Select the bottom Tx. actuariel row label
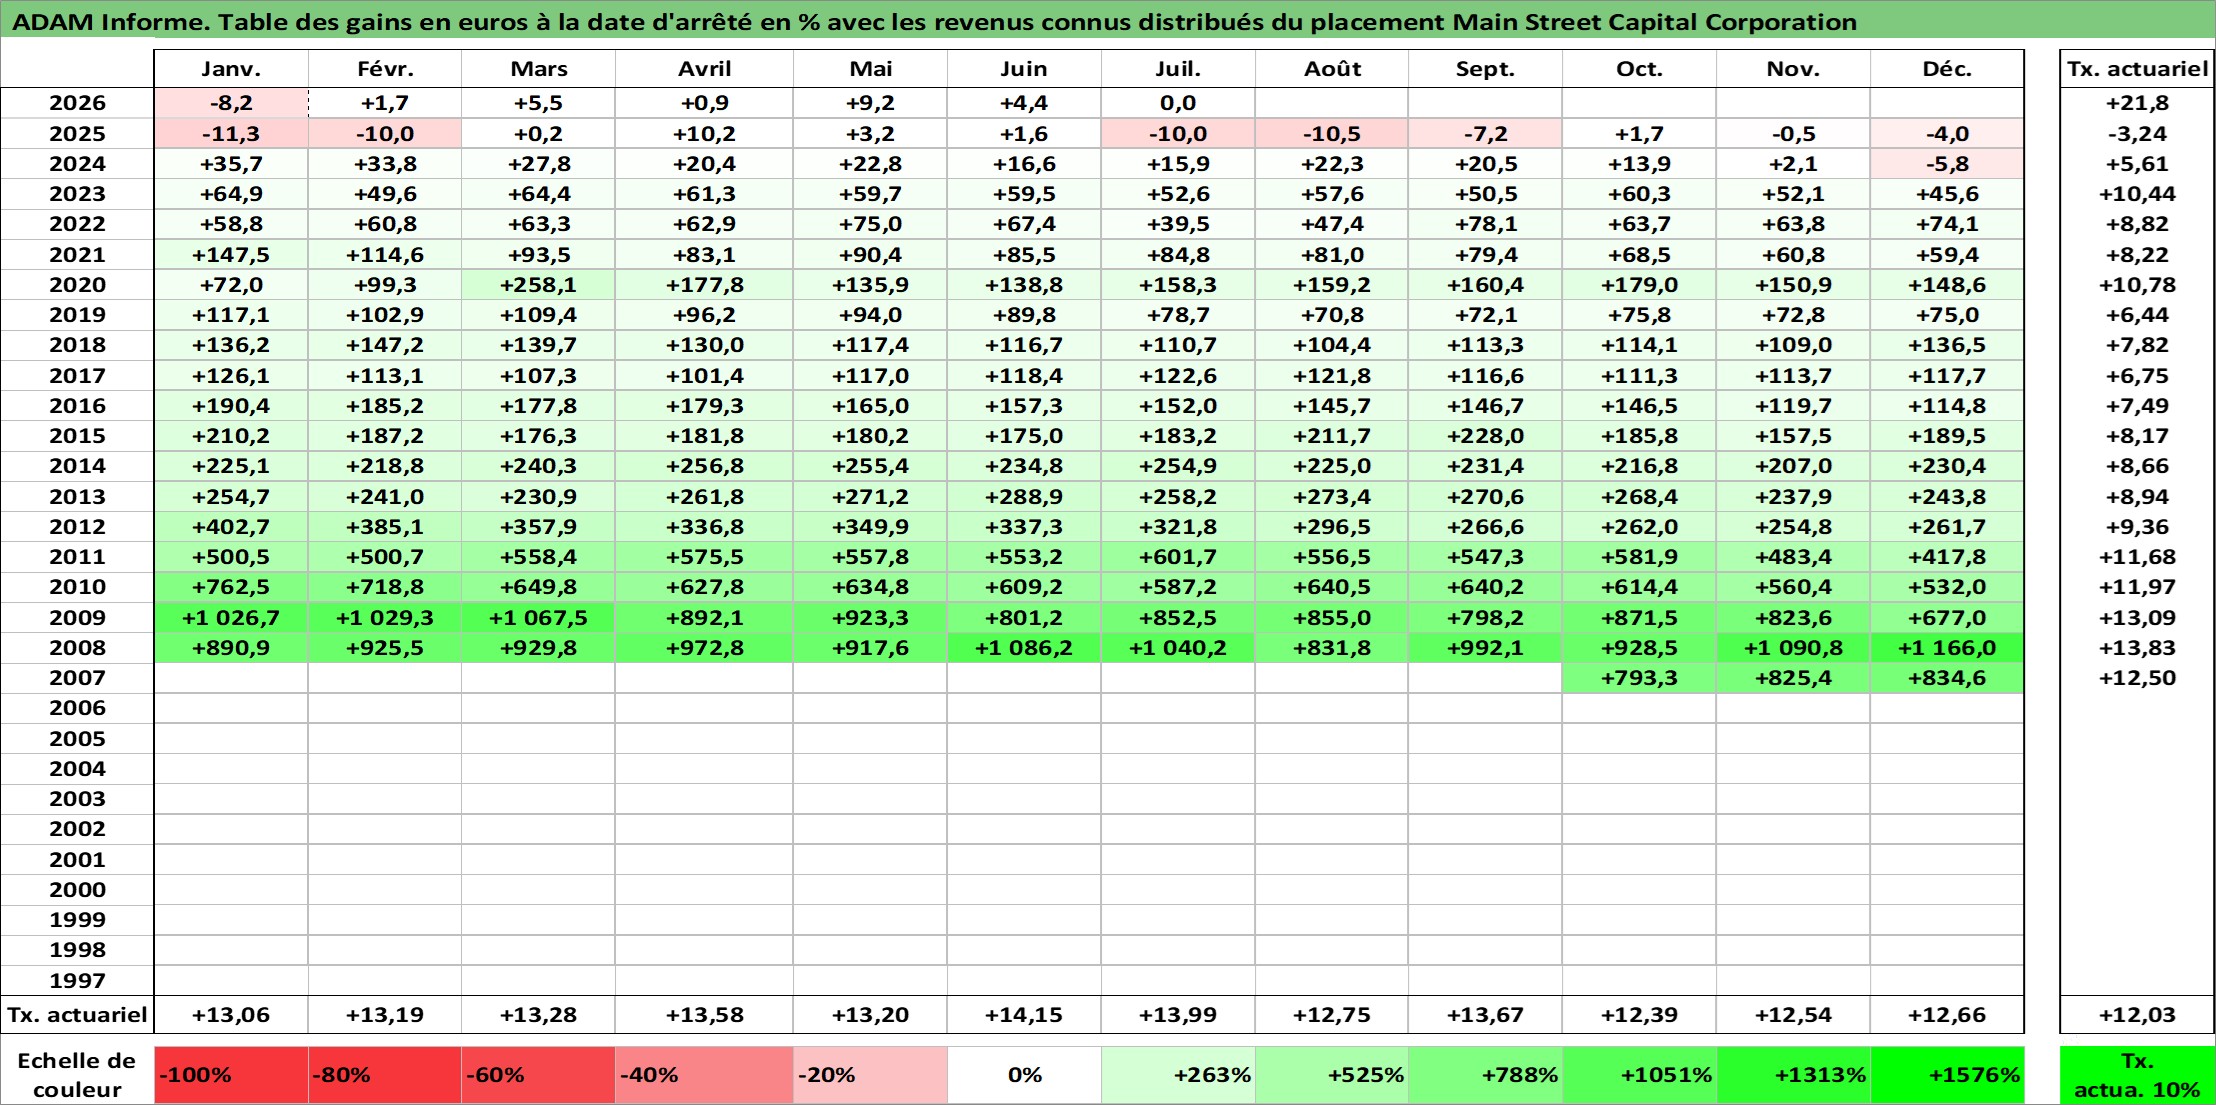The image size is (2216, 1105). (77, 1015)
